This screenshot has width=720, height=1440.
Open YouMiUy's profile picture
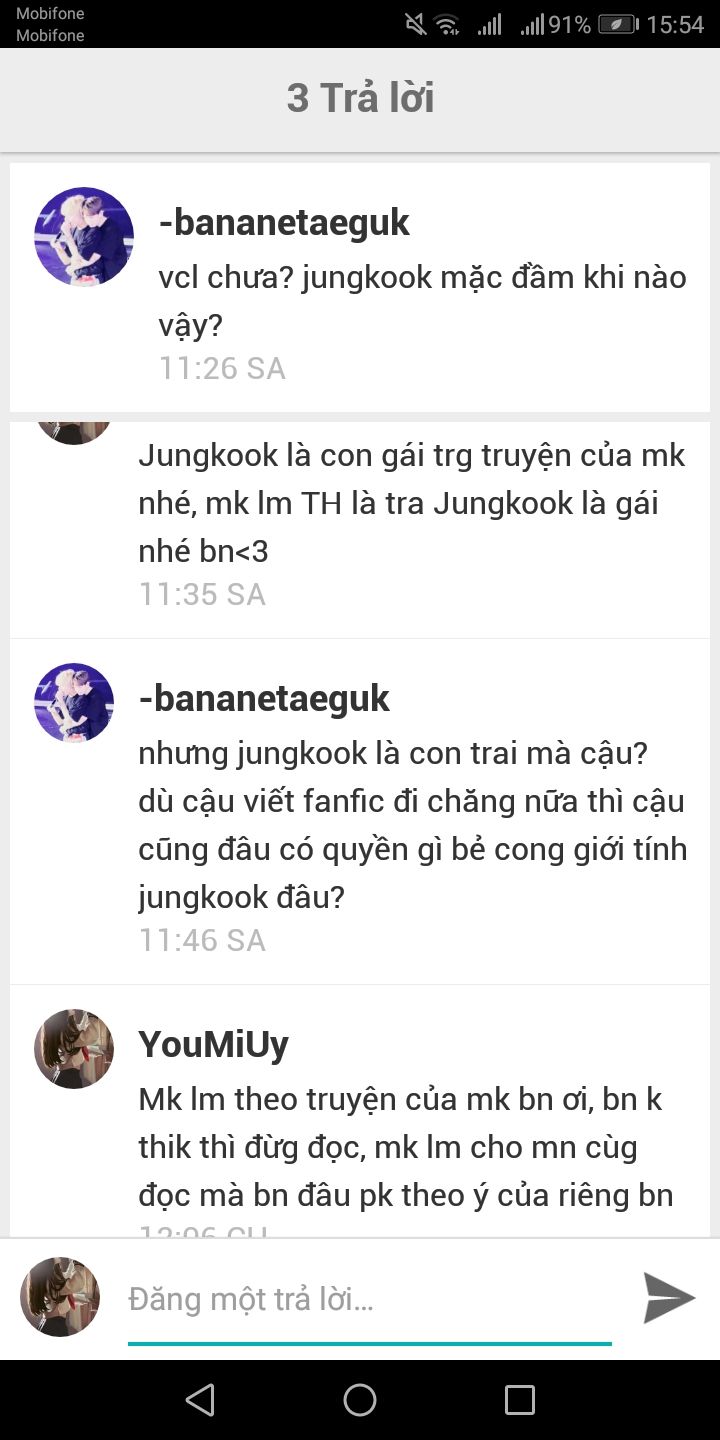(x=74, y=1049)
